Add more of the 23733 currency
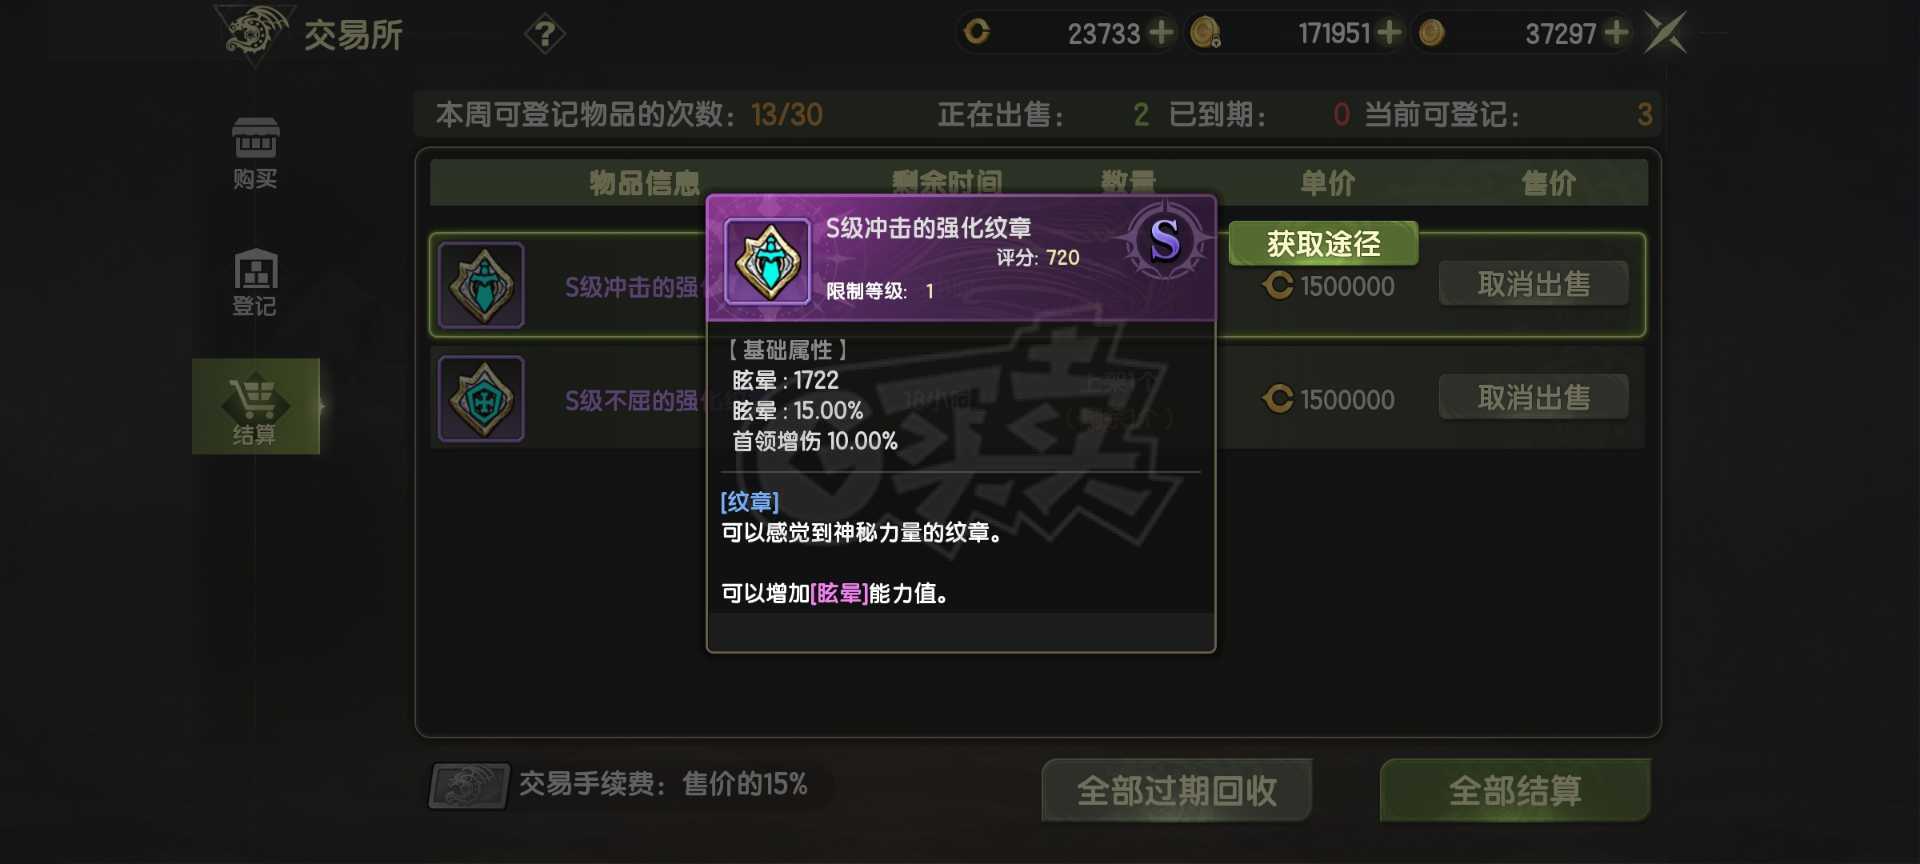 coord(1161,33)
